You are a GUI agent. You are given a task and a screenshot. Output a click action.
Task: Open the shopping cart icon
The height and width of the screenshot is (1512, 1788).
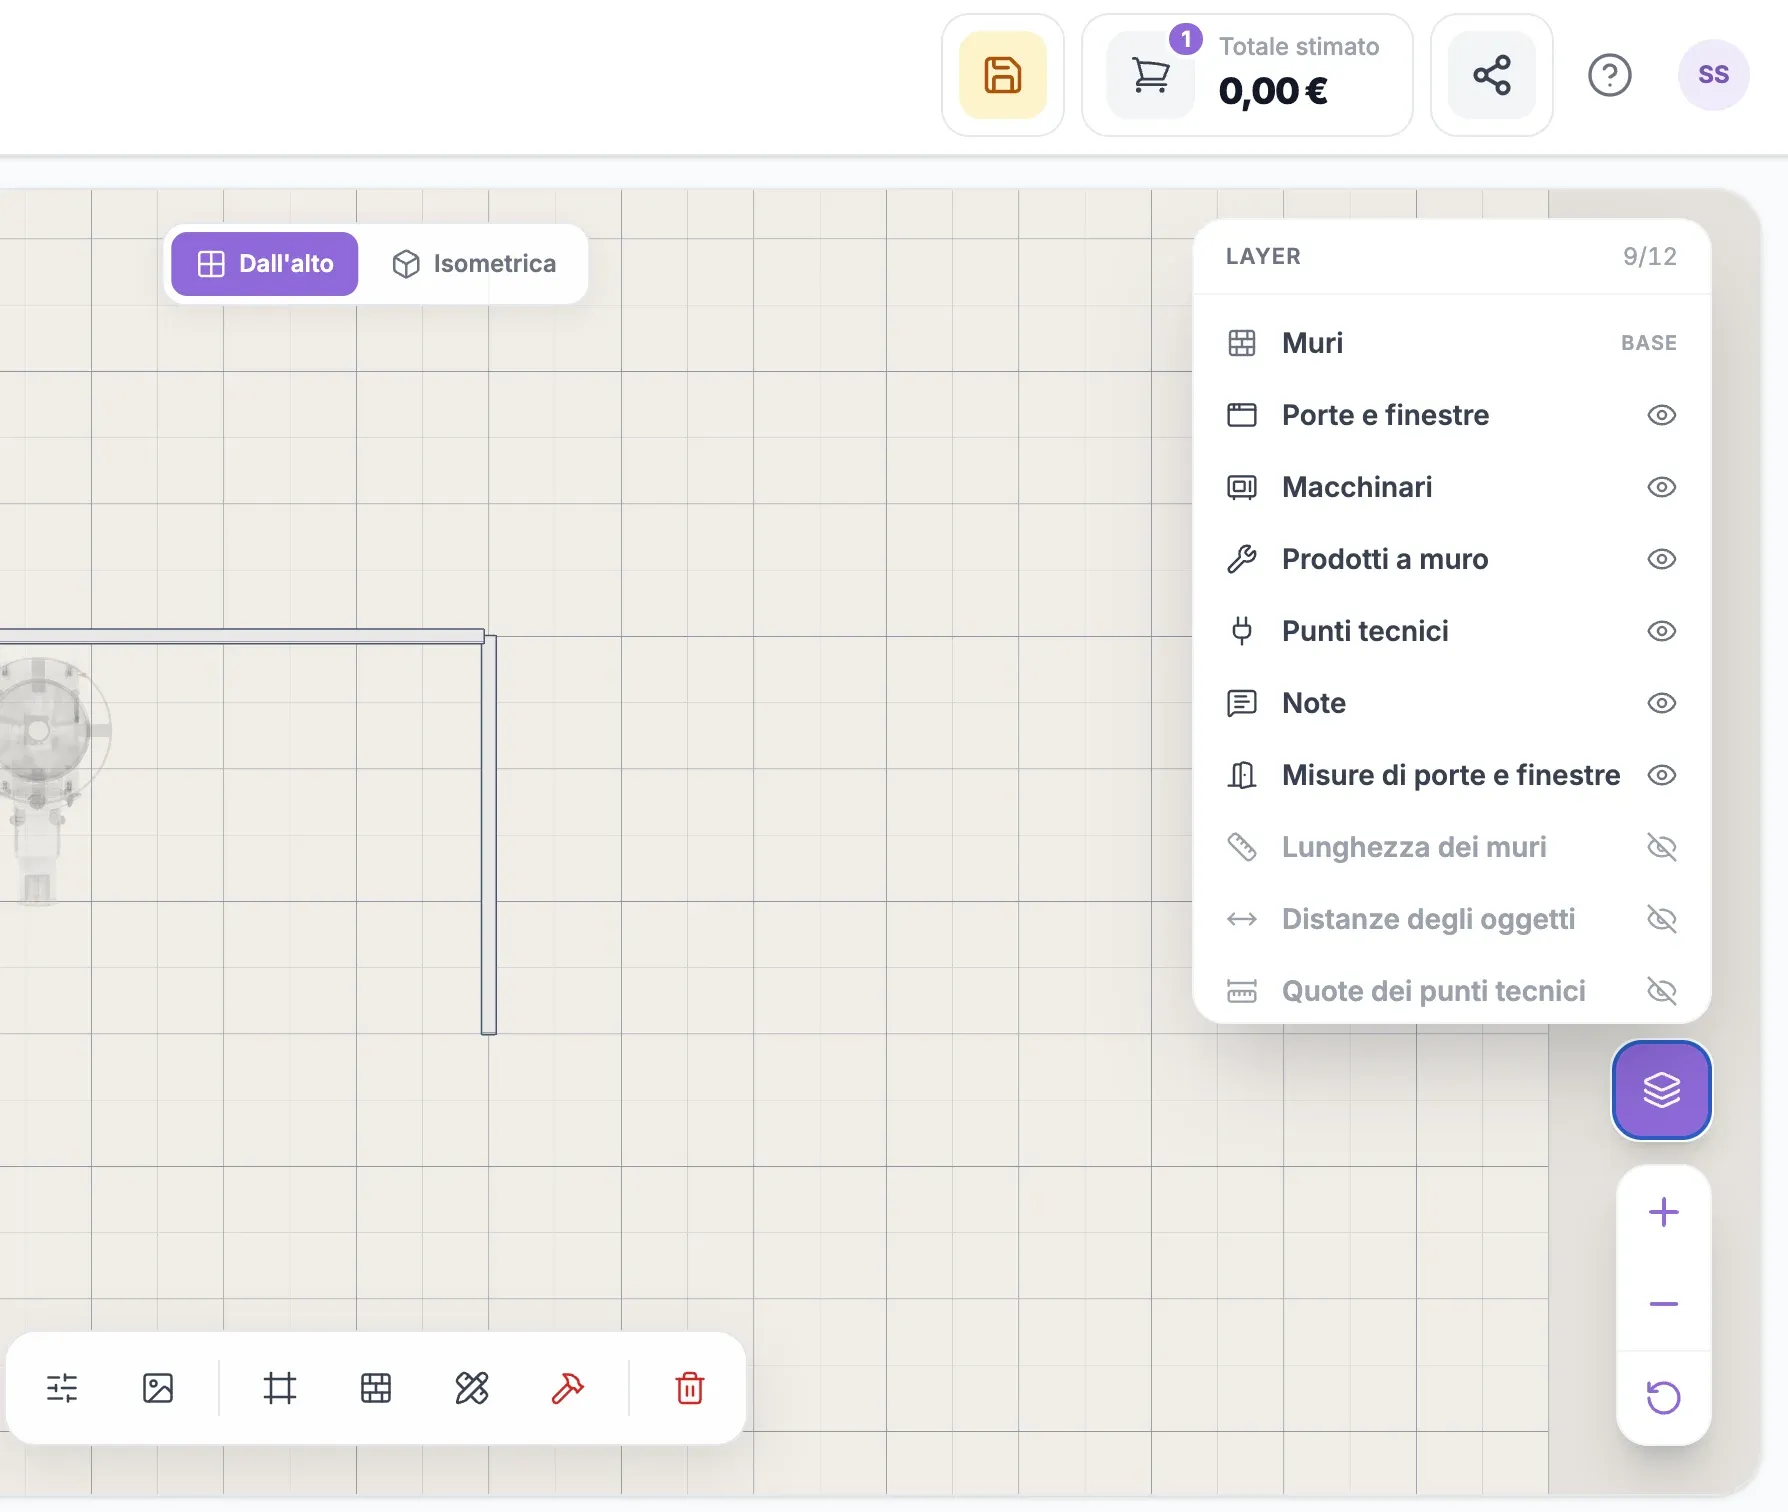tap(1150, 75)
